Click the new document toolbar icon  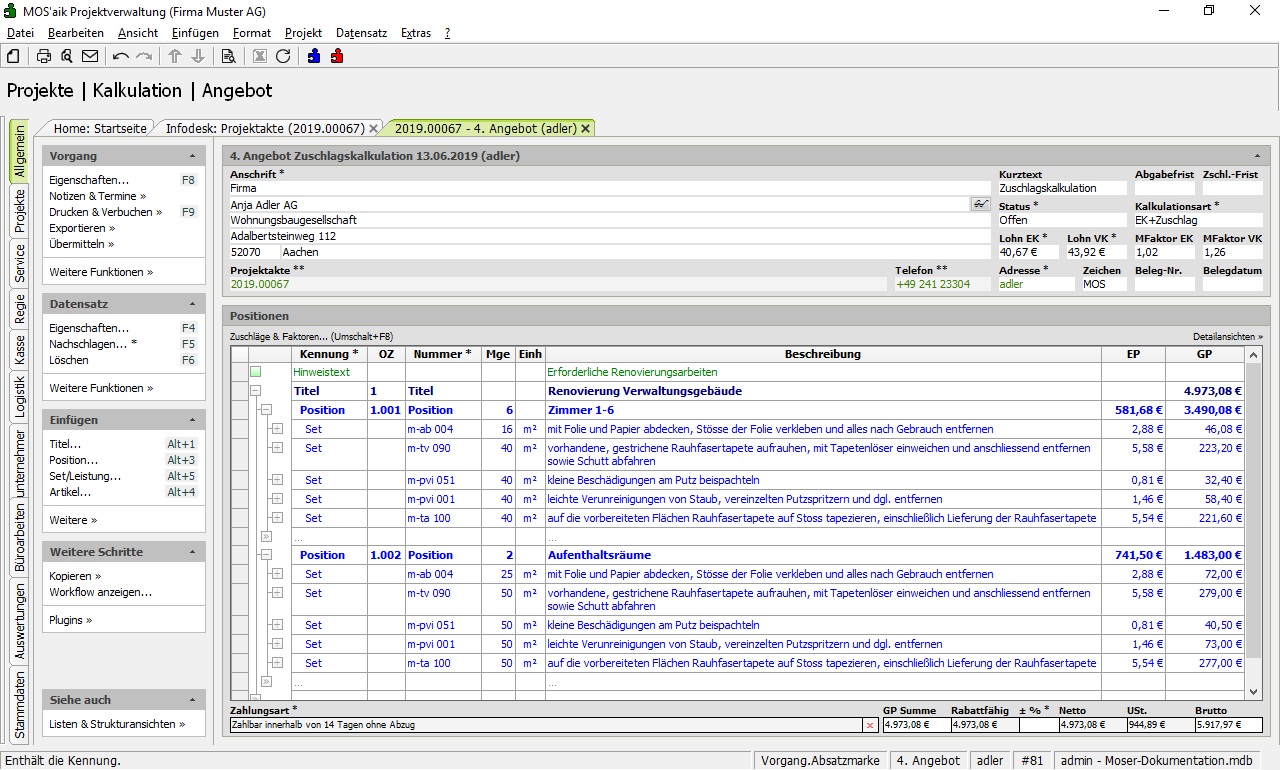point(13,56)
